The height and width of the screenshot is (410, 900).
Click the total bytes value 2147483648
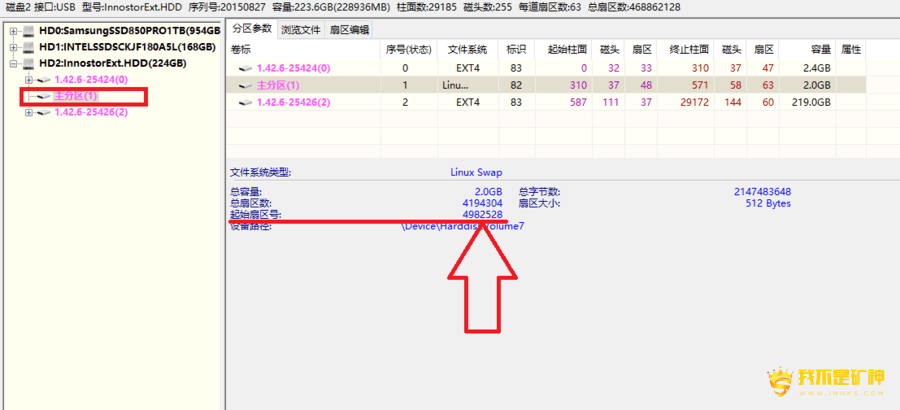(762, 192)
